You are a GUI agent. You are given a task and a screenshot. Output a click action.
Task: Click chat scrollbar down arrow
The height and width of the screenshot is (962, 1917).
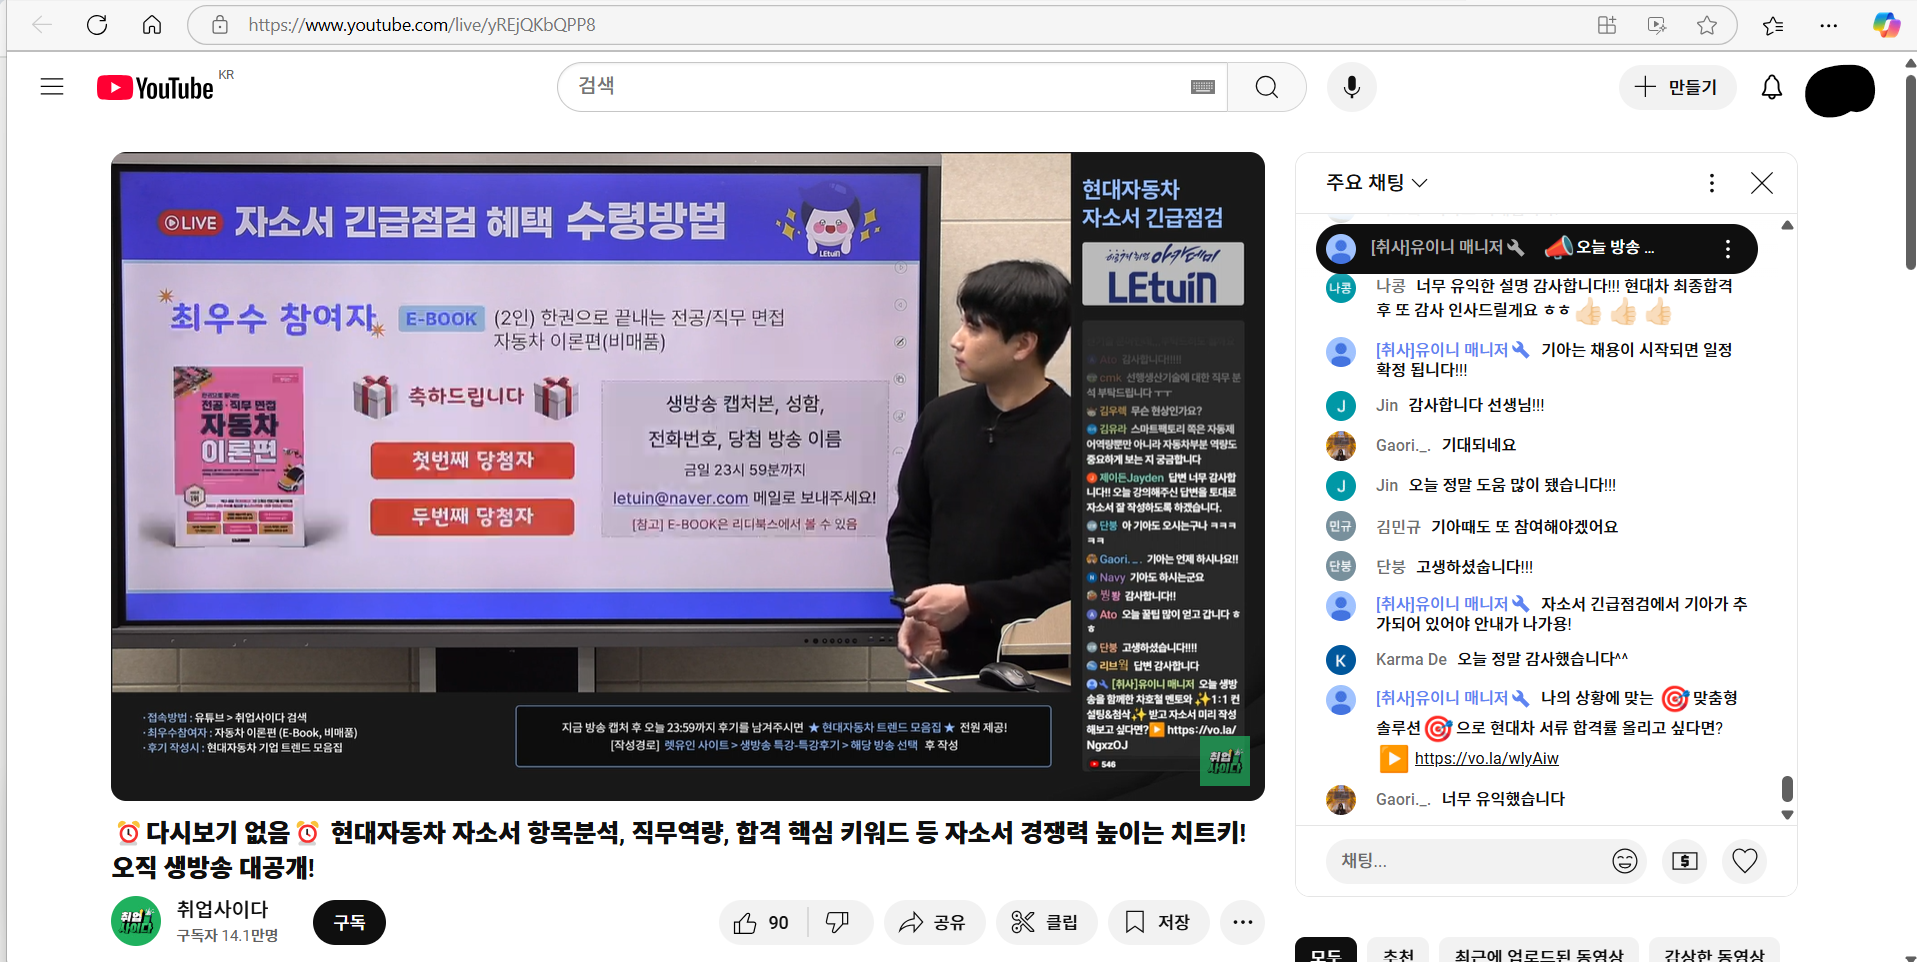pyautogui.click(x=1787, y=815)
